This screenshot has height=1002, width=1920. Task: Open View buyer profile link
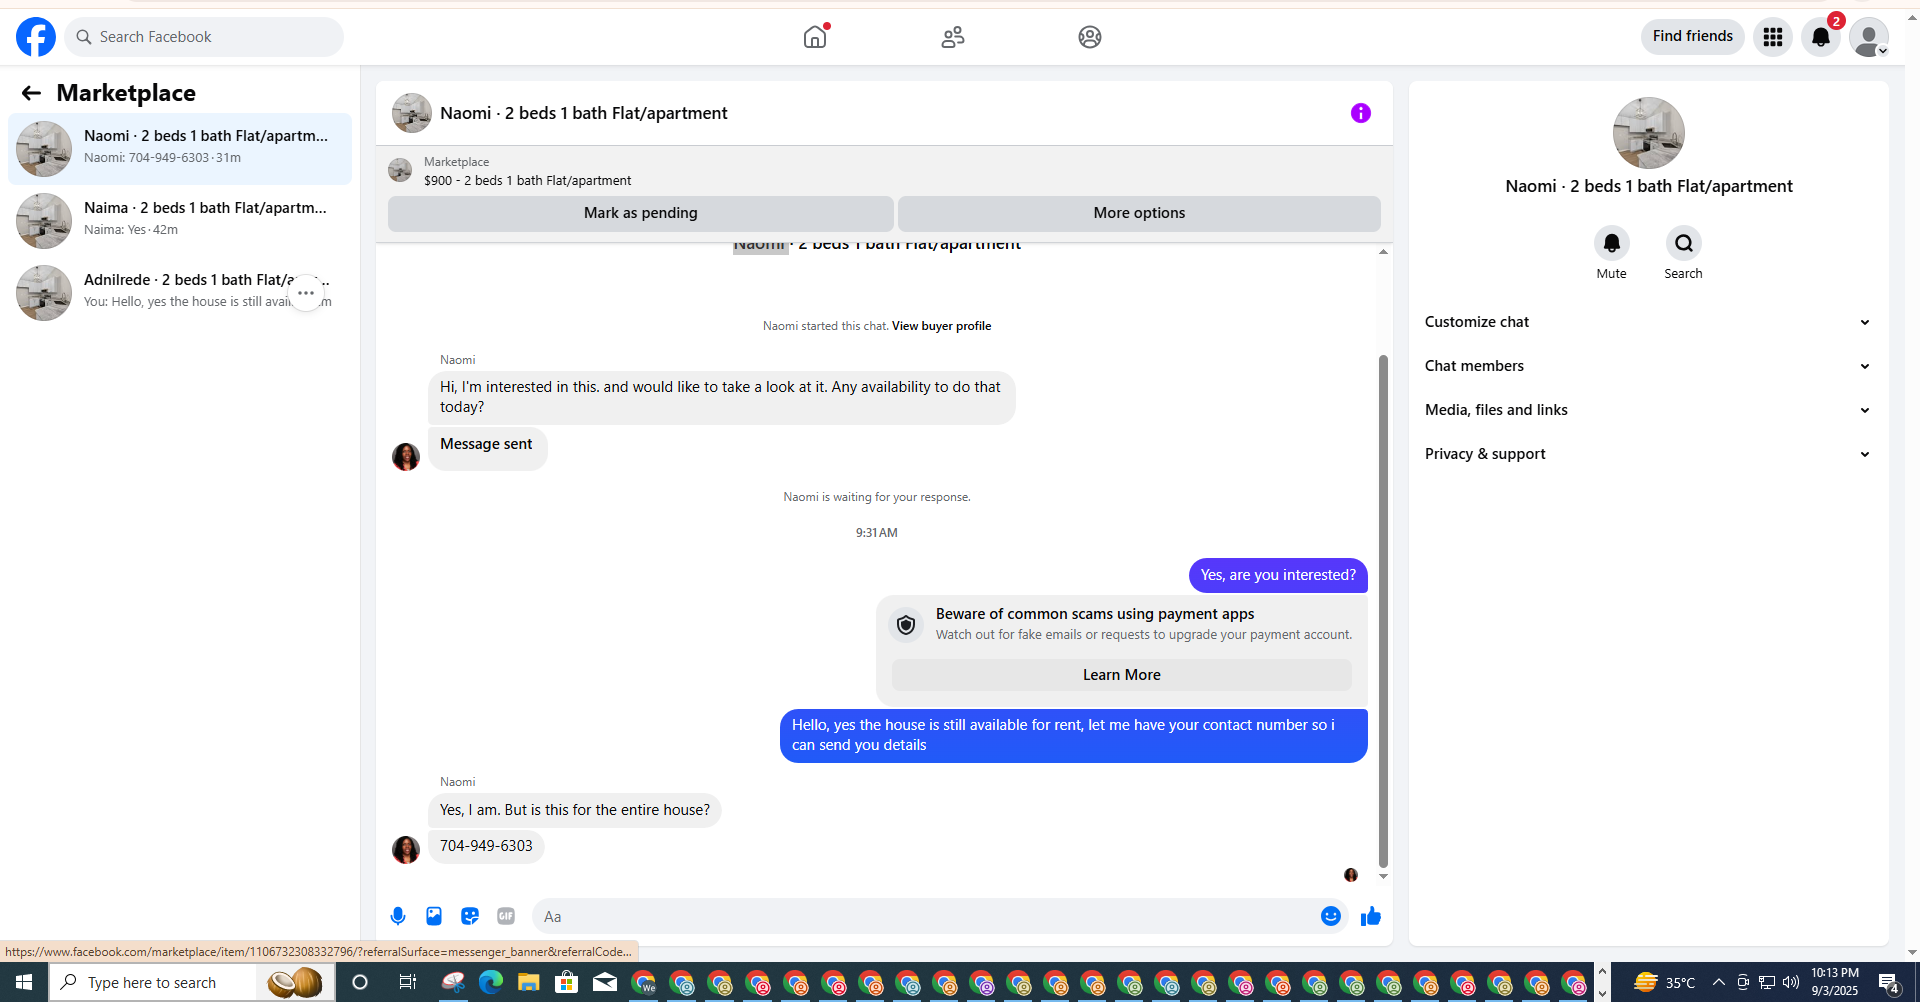[941, 326]
